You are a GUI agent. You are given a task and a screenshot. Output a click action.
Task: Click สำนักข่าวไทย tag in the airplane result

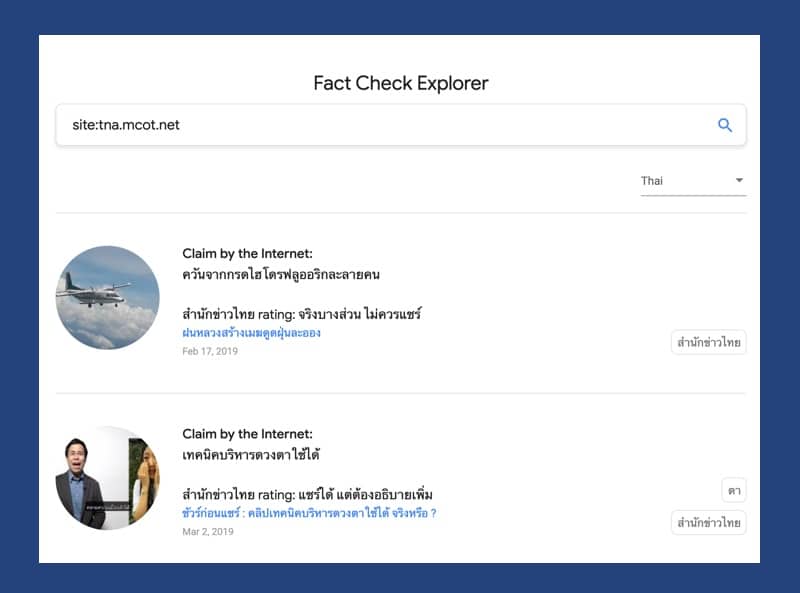(708, 343)
